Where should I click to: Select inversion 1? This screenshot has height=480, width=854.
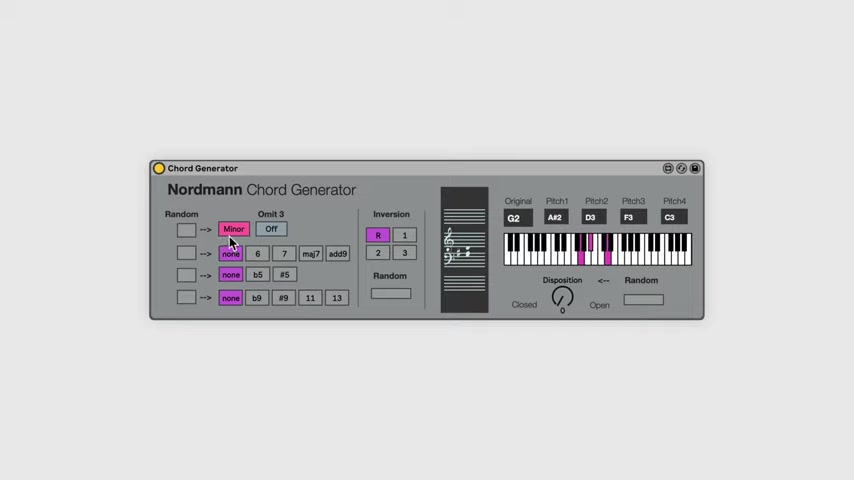pyautogui.click(x=405, y=235)
